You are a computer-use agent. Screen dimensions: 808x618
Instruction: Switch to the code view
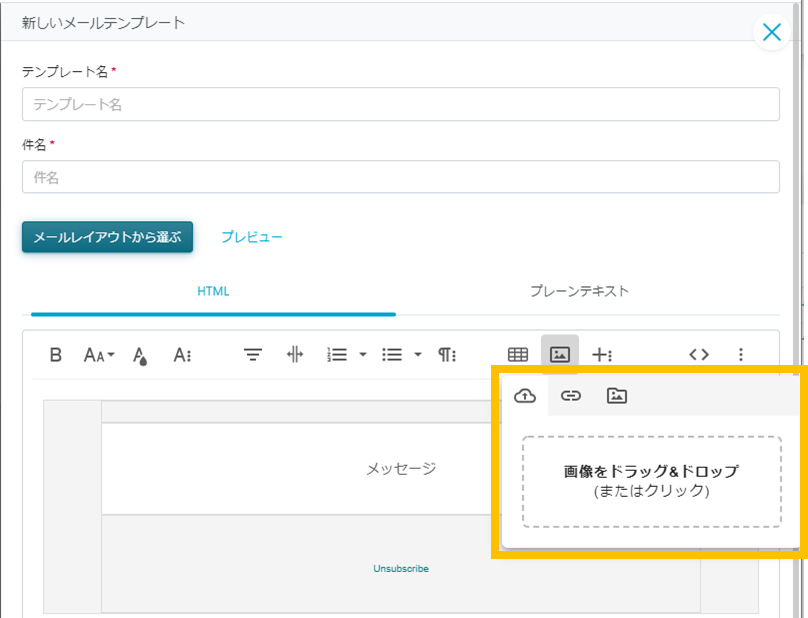pos(699,355)
